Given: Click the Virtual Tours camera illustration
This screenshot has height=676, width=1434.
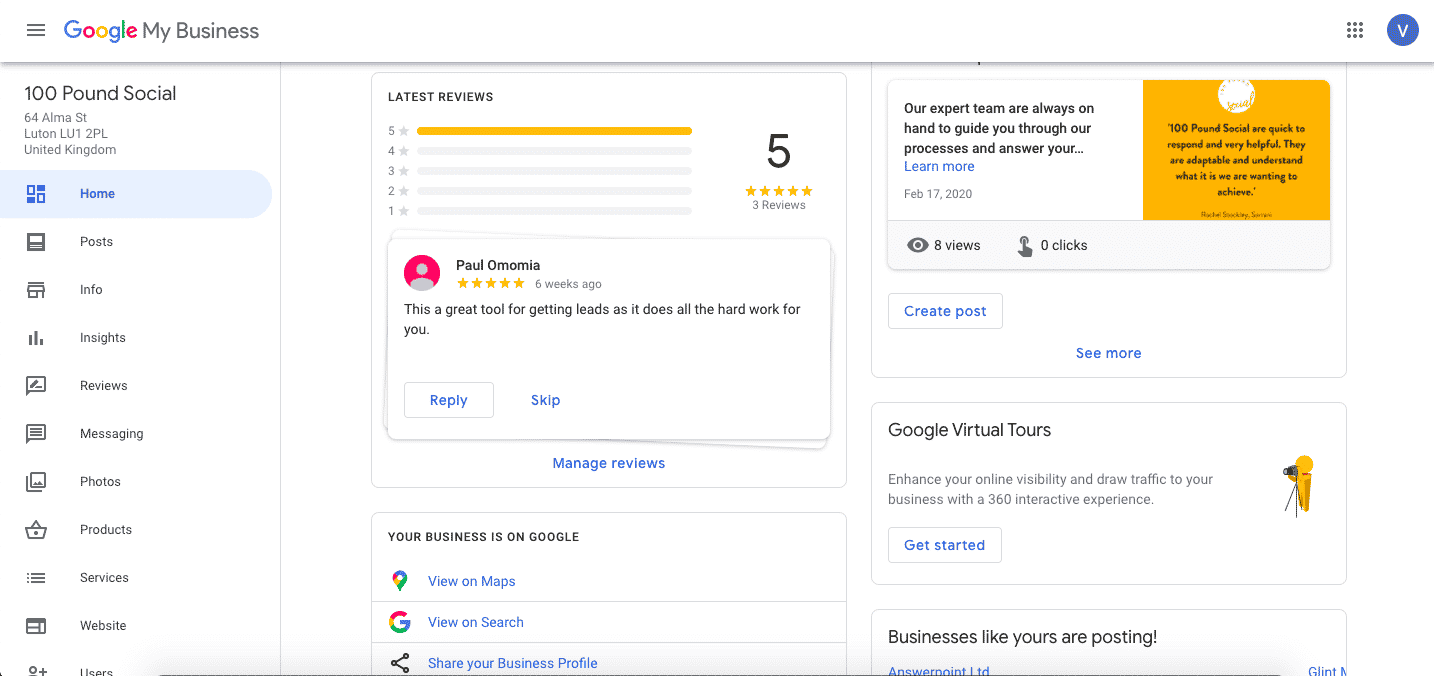Looking at the screenshot, I should 1299,486.
